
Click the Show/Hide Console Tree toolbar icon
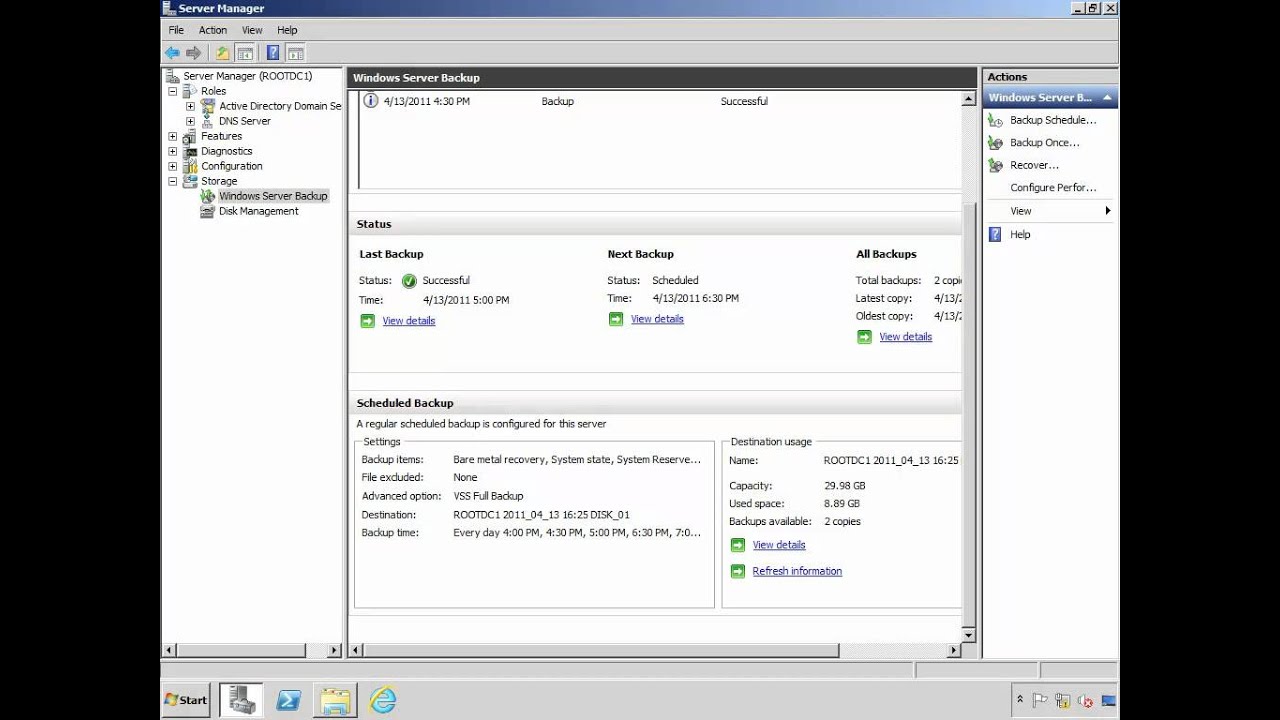point(245,53)
